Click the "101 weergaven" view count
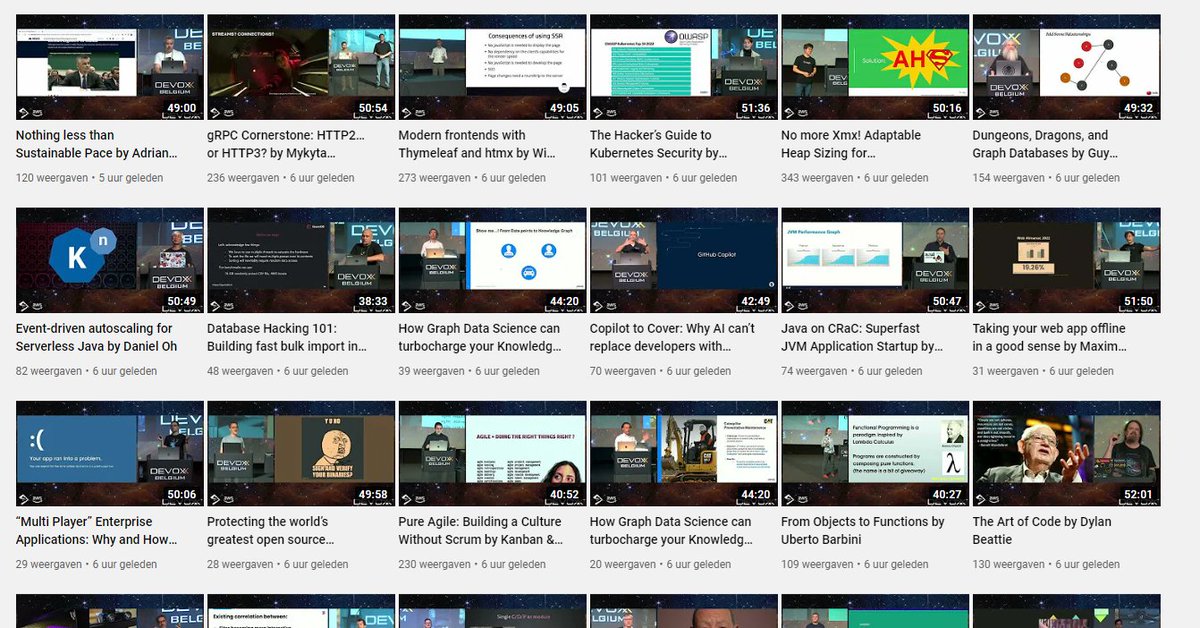 (x=626, y=178)
